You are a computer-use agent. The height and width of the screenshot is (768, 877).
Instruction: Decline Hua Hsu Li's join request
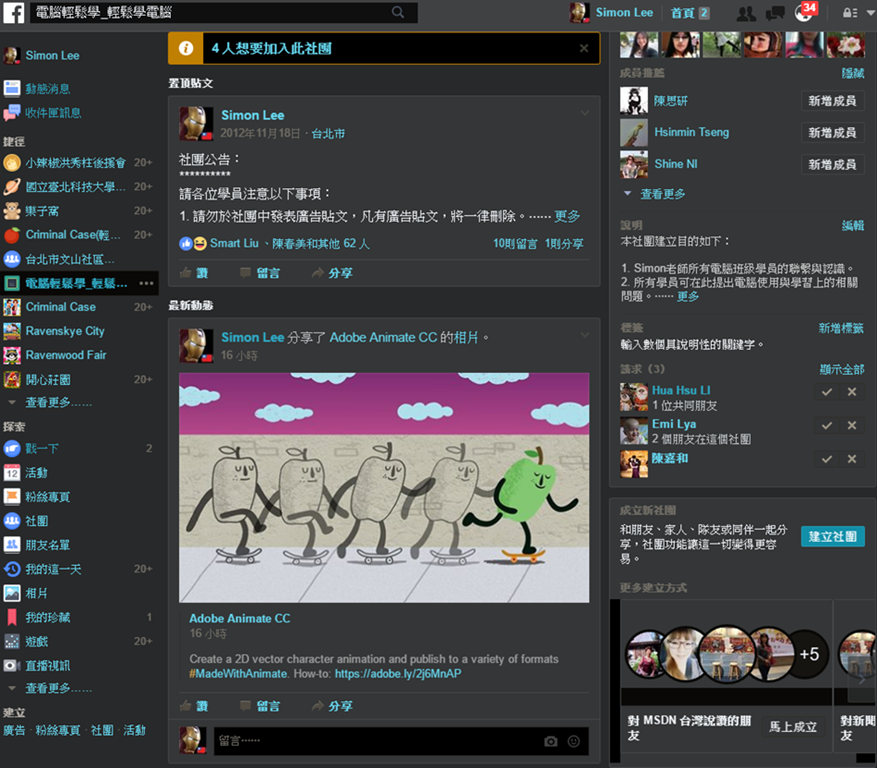[x=851, y=392]
